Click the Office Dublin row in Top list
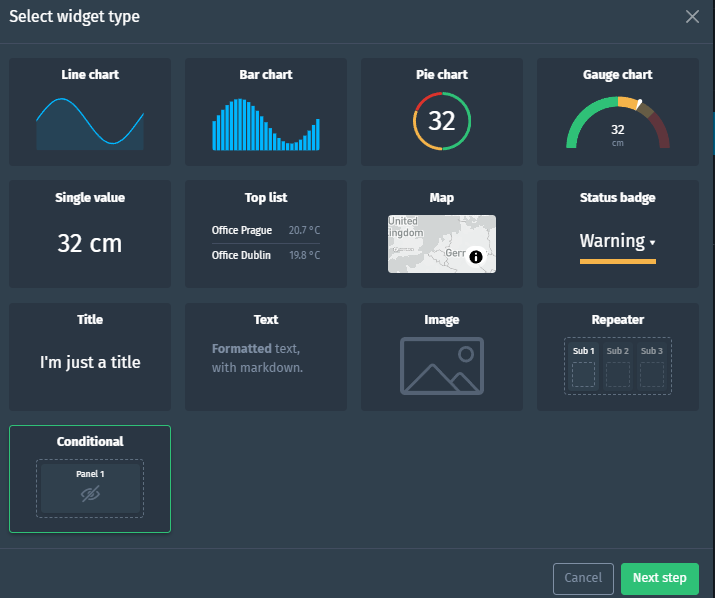Screen dimensions: 715x598 [266, 255]
